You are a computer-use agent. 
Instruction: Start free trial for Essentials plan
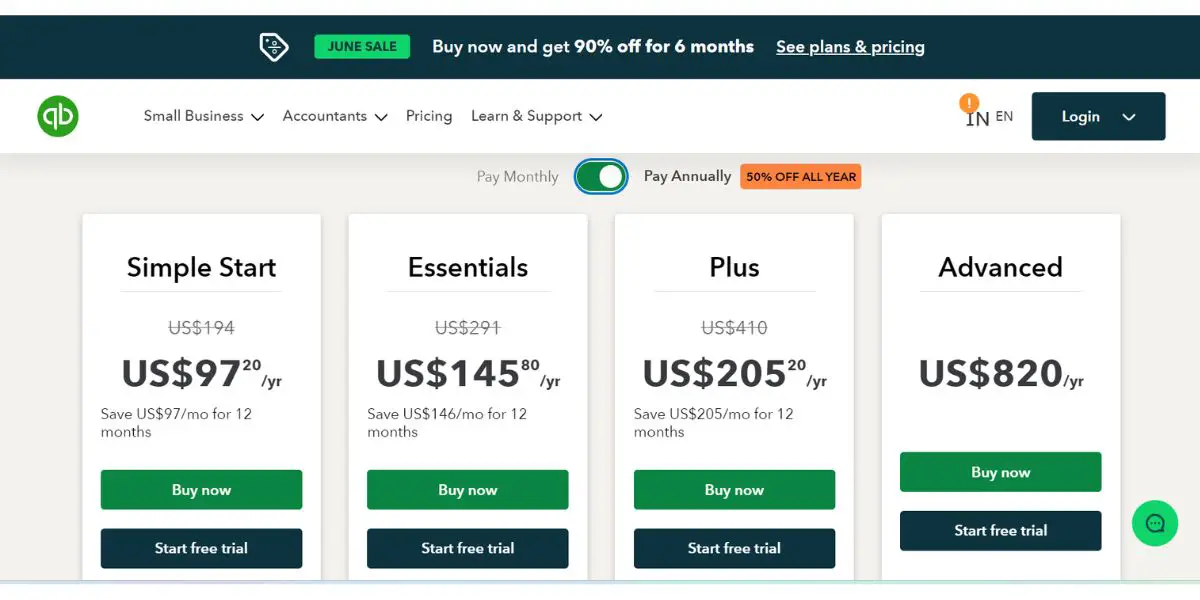[468, 548]
